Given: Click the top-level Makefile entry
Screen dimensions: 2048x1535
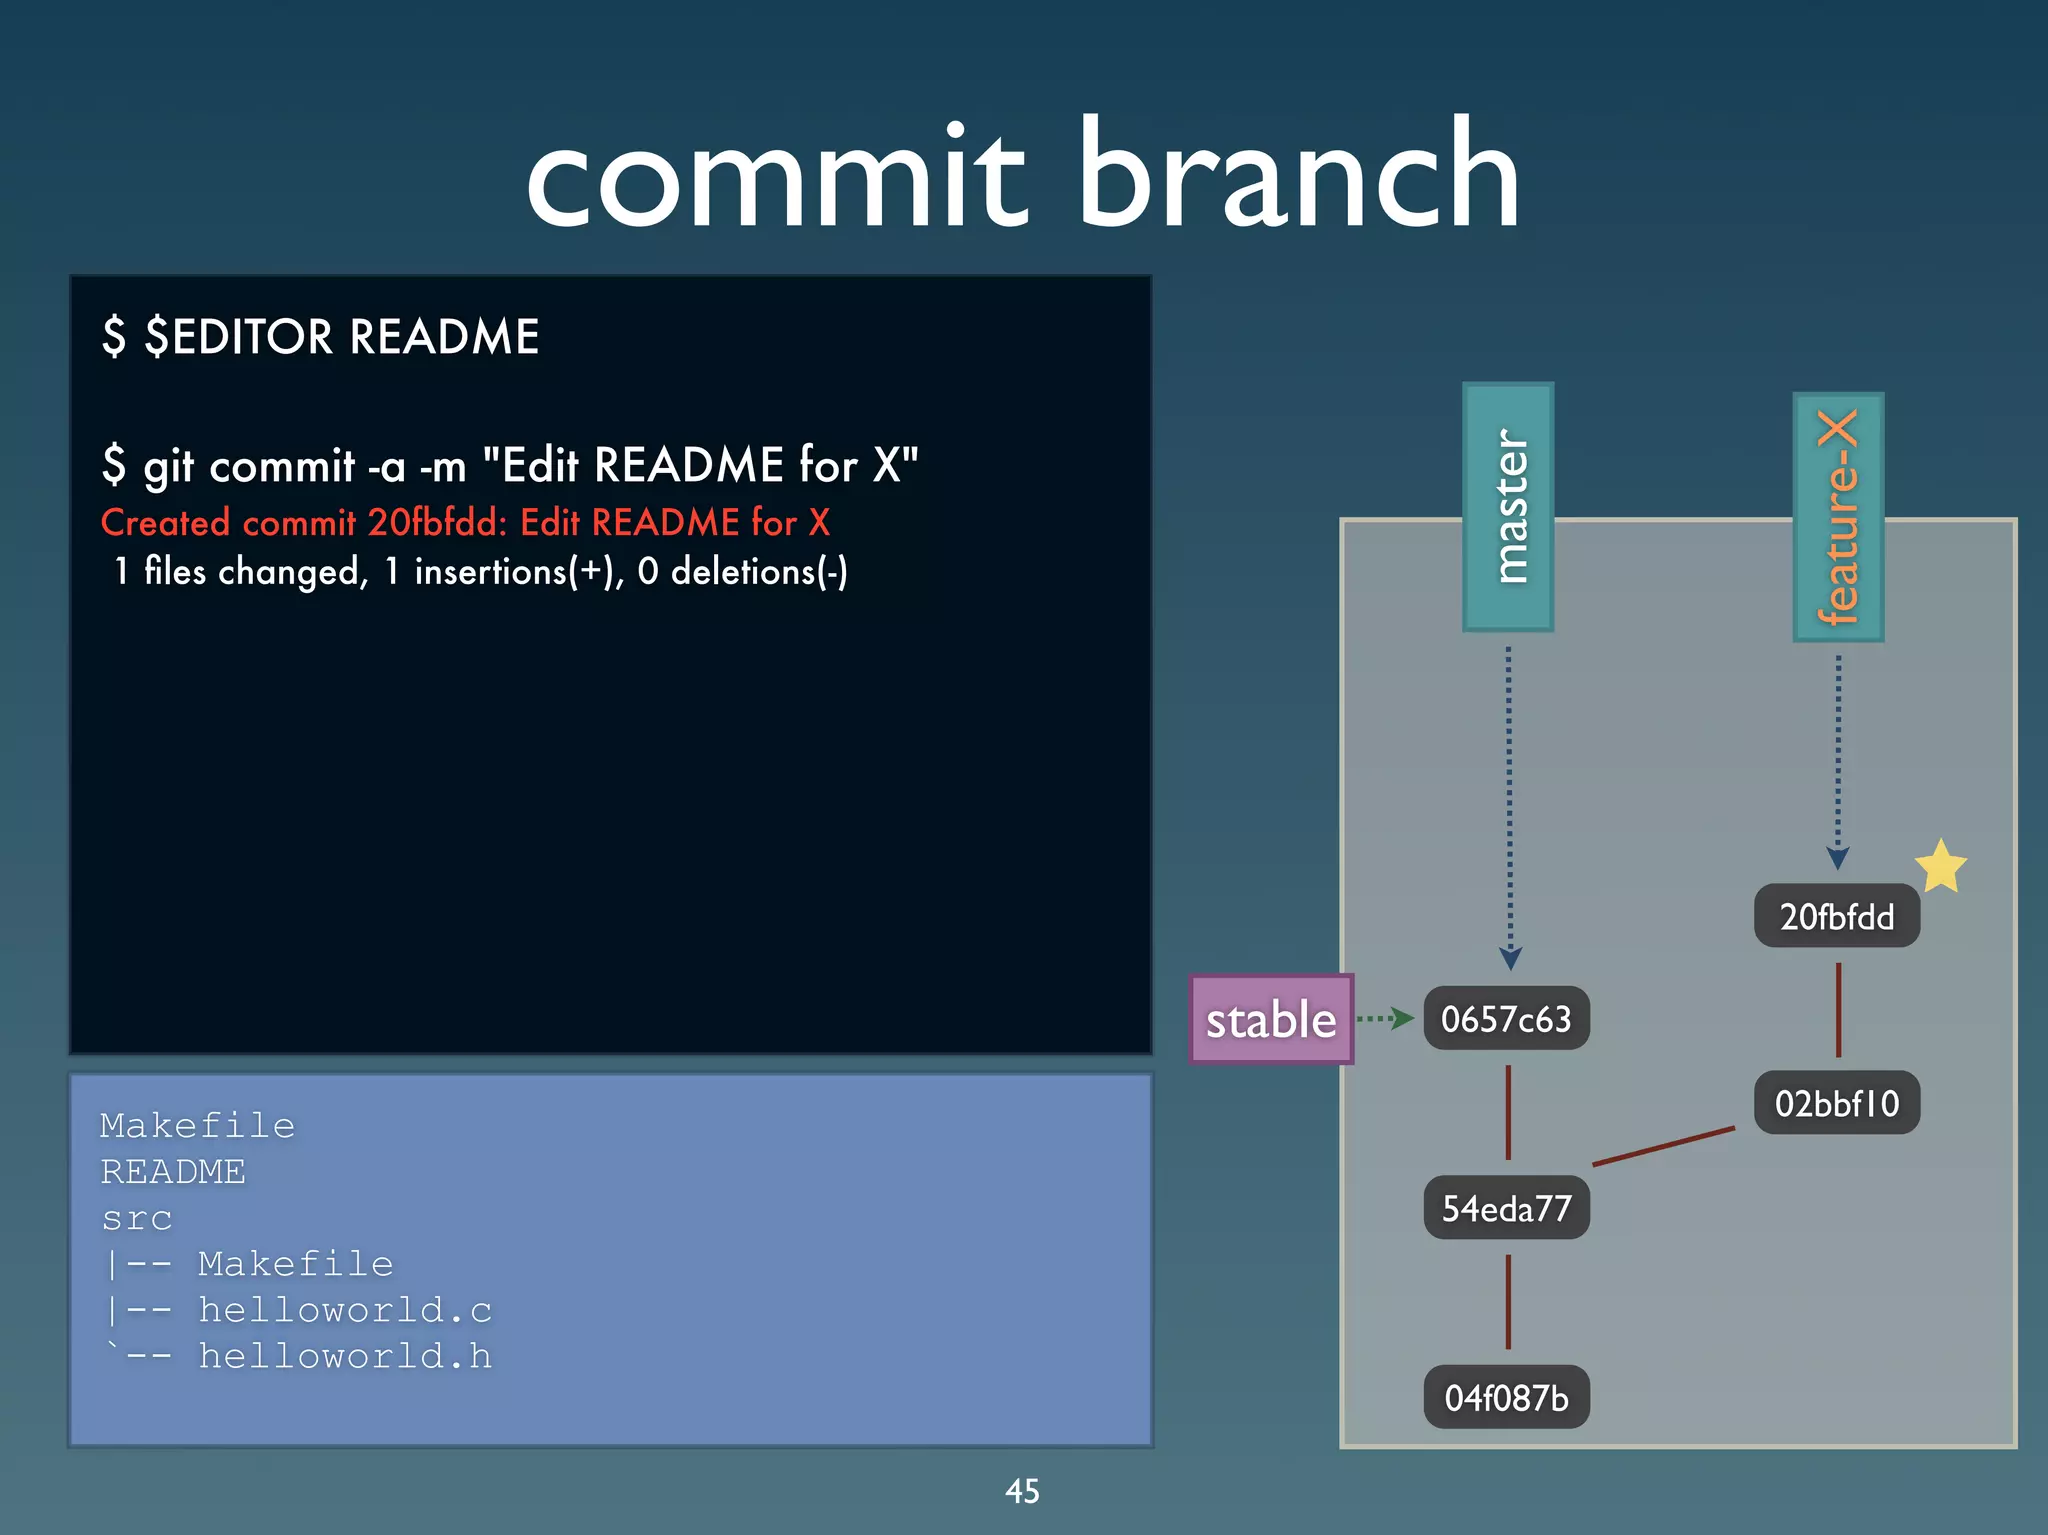Looking at the screenshot, I should [197, 1126].
